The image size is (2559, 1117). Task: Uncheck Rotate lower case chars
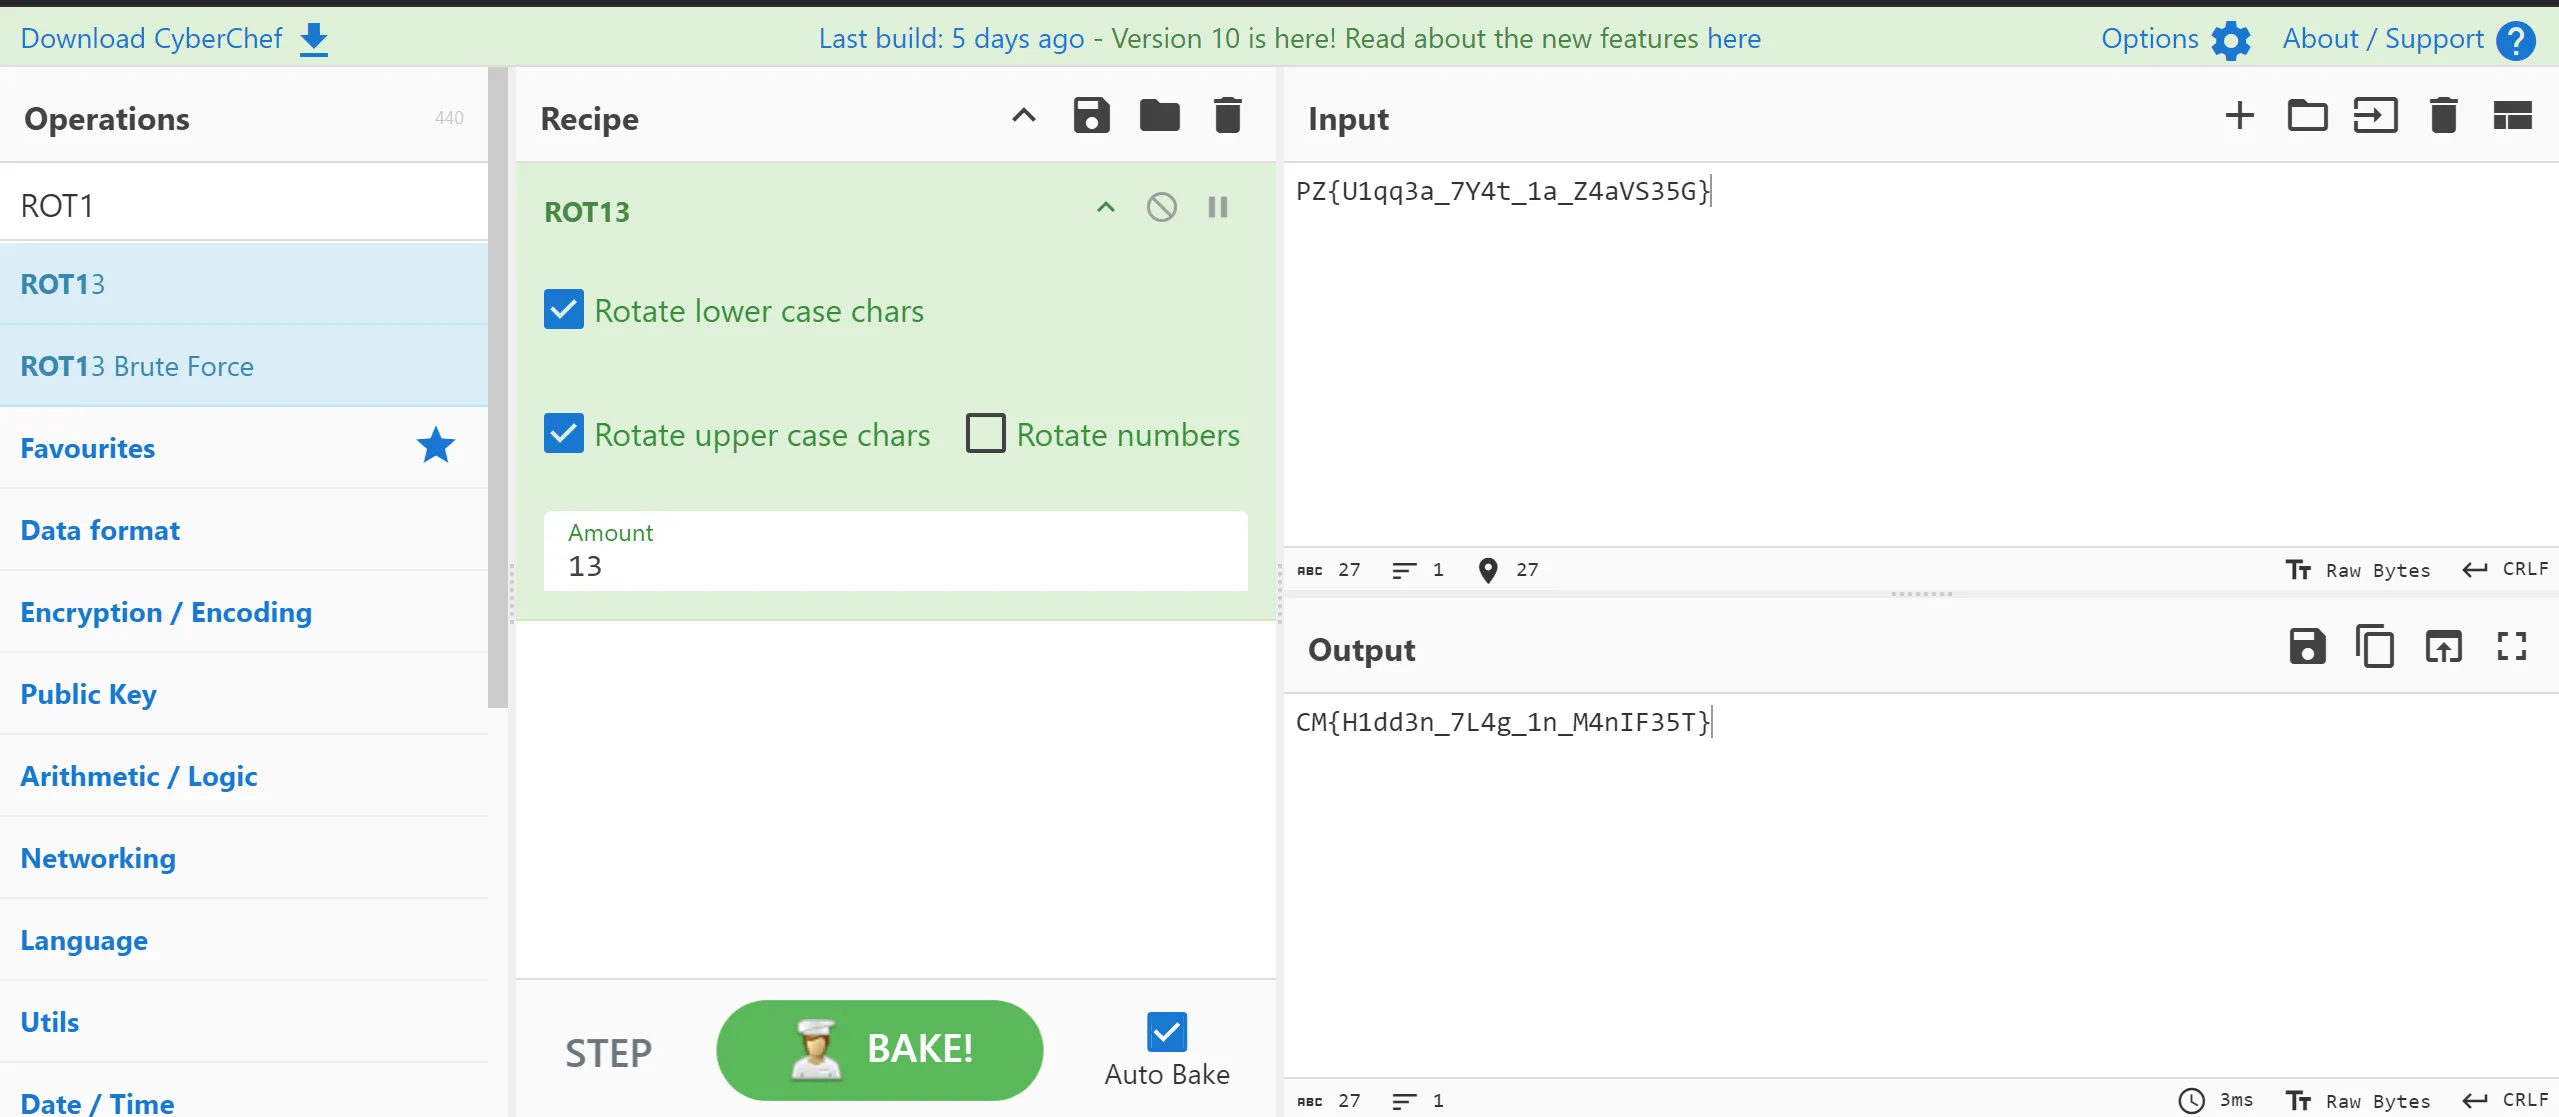(x=564, y=310)
